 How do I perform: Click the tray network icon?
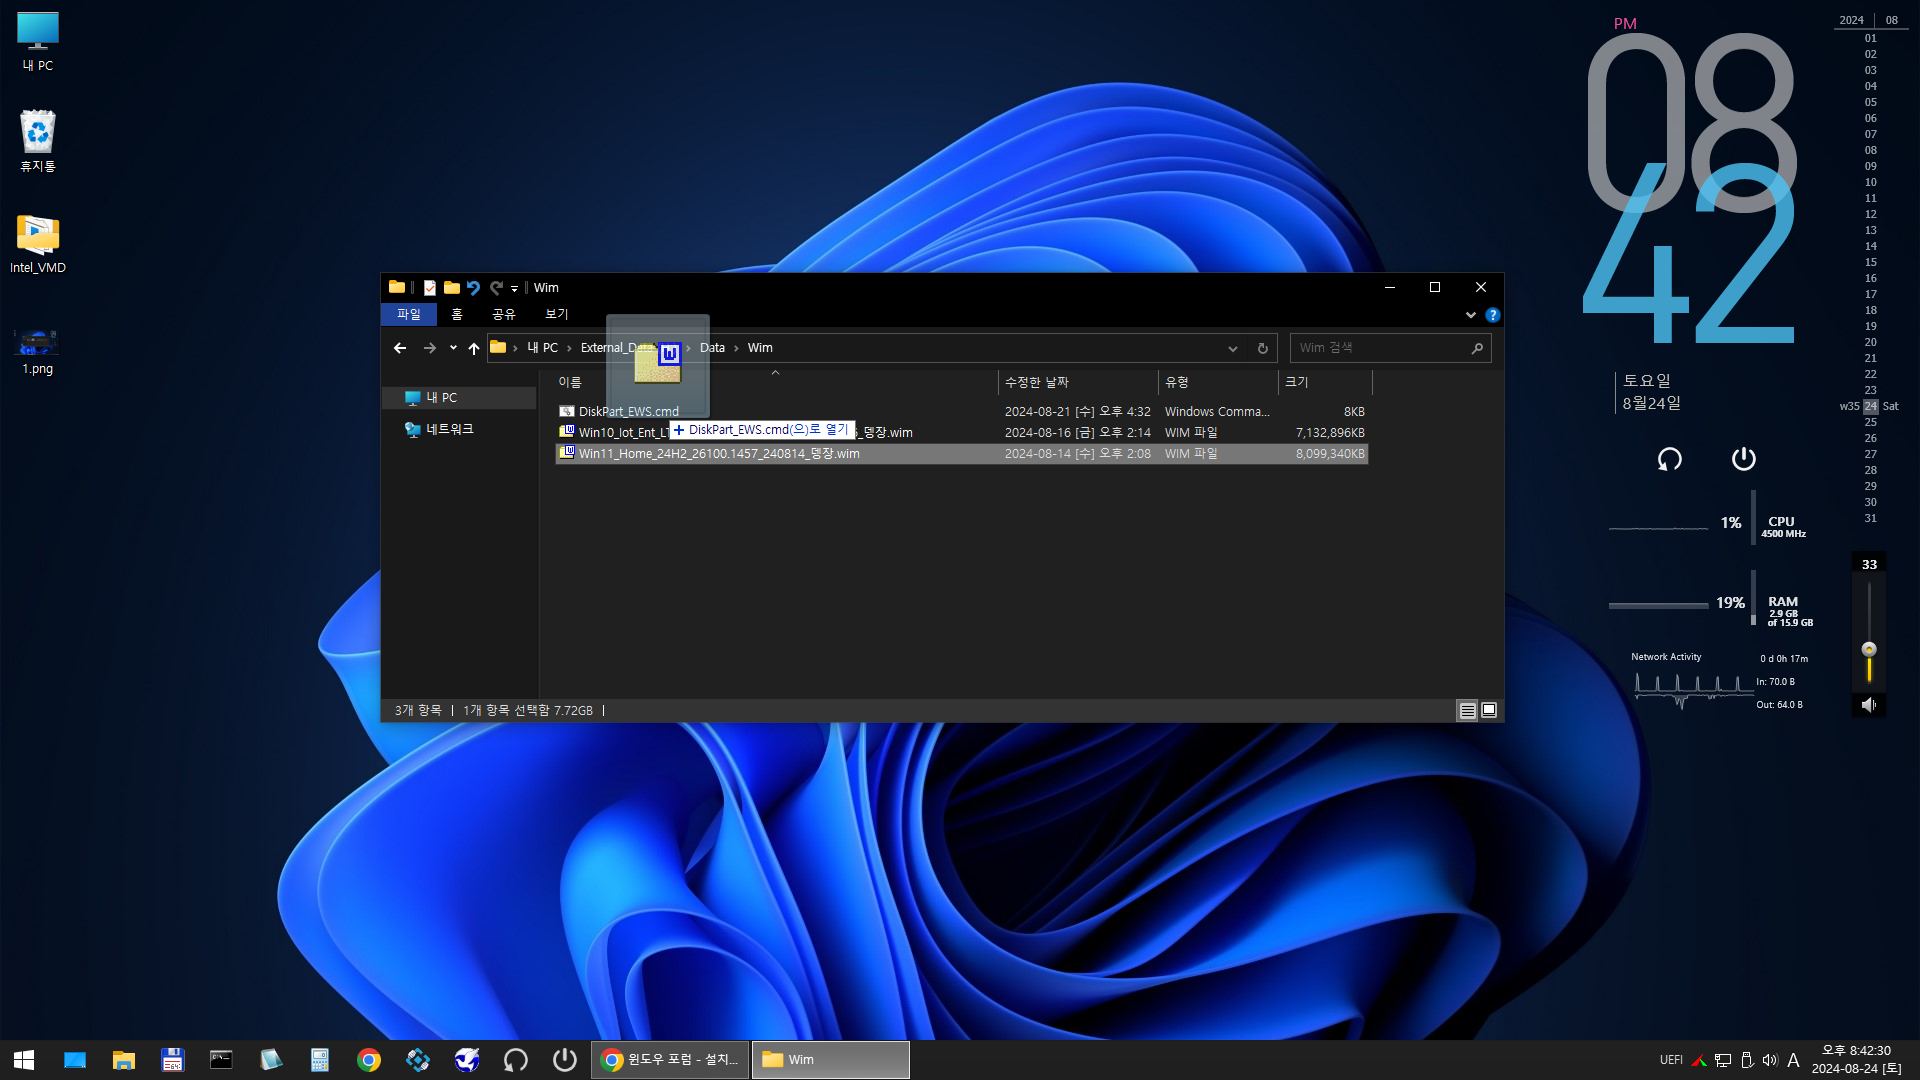(x=1723, y=1060)
